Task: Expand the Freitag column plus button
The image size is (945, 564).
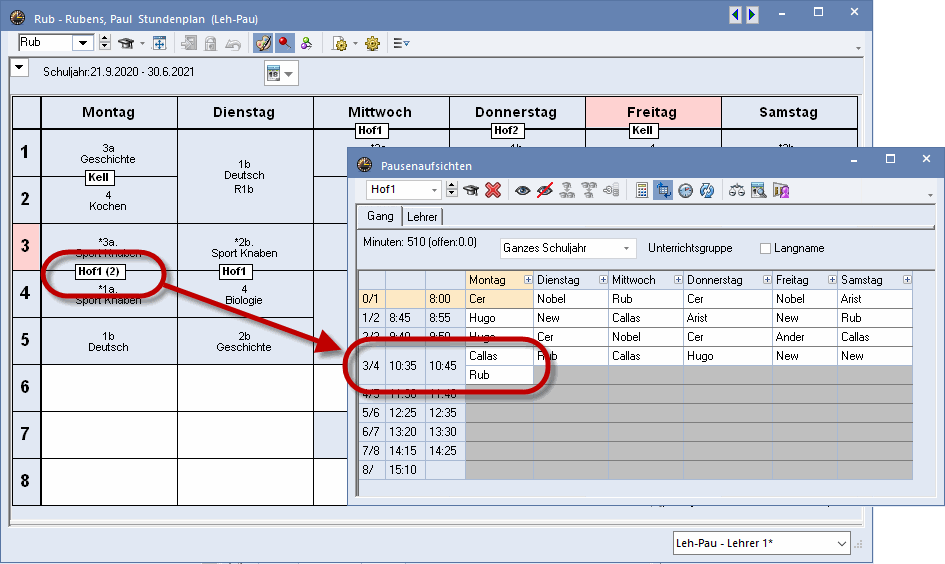Action: point(832,280)
